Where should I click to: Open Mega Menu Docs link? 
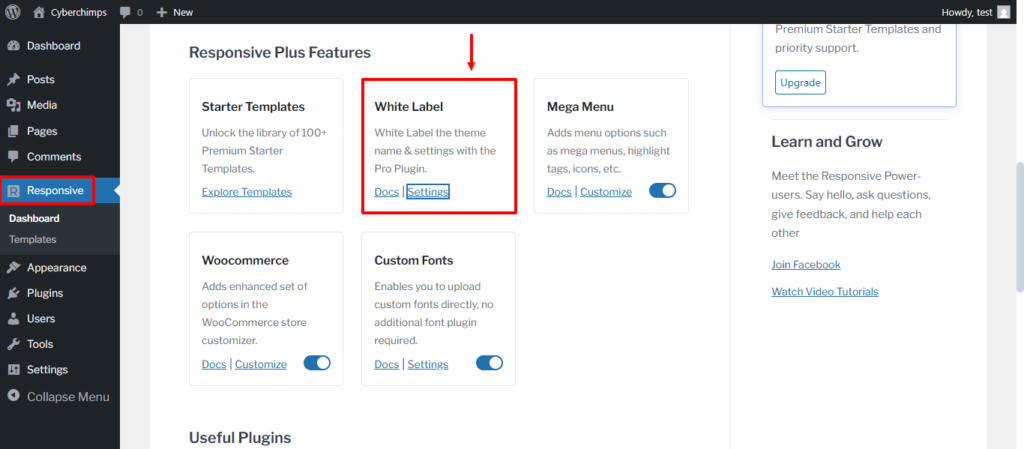559,192
